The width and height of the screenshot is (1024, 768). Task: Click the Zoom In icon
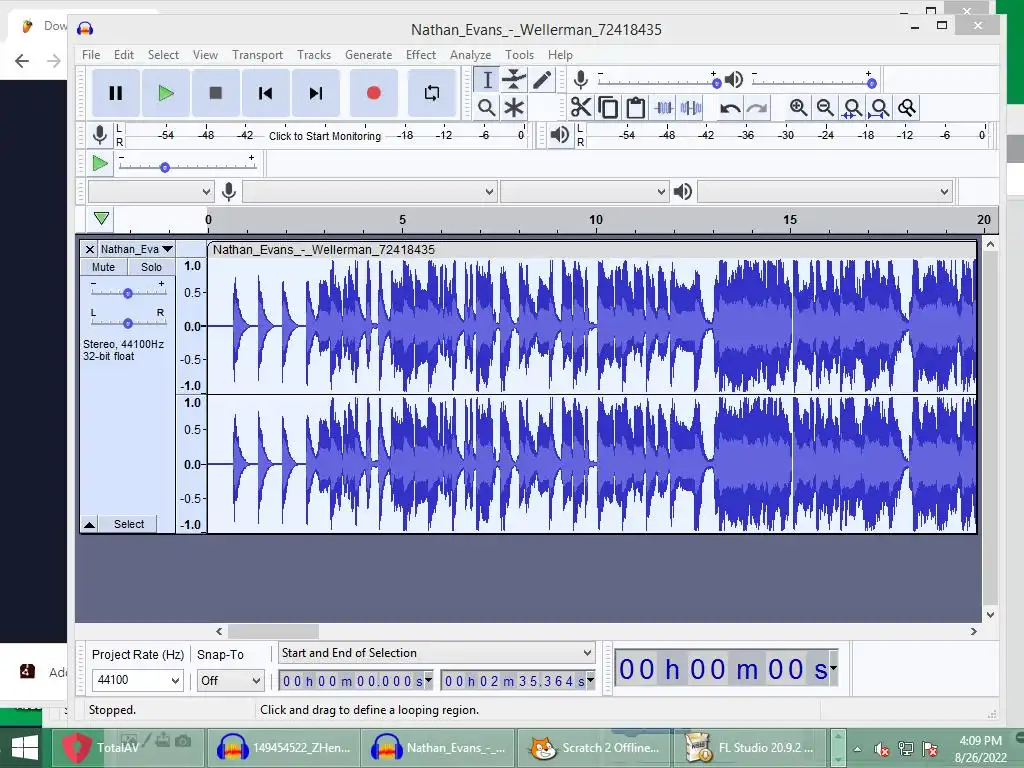798,108
